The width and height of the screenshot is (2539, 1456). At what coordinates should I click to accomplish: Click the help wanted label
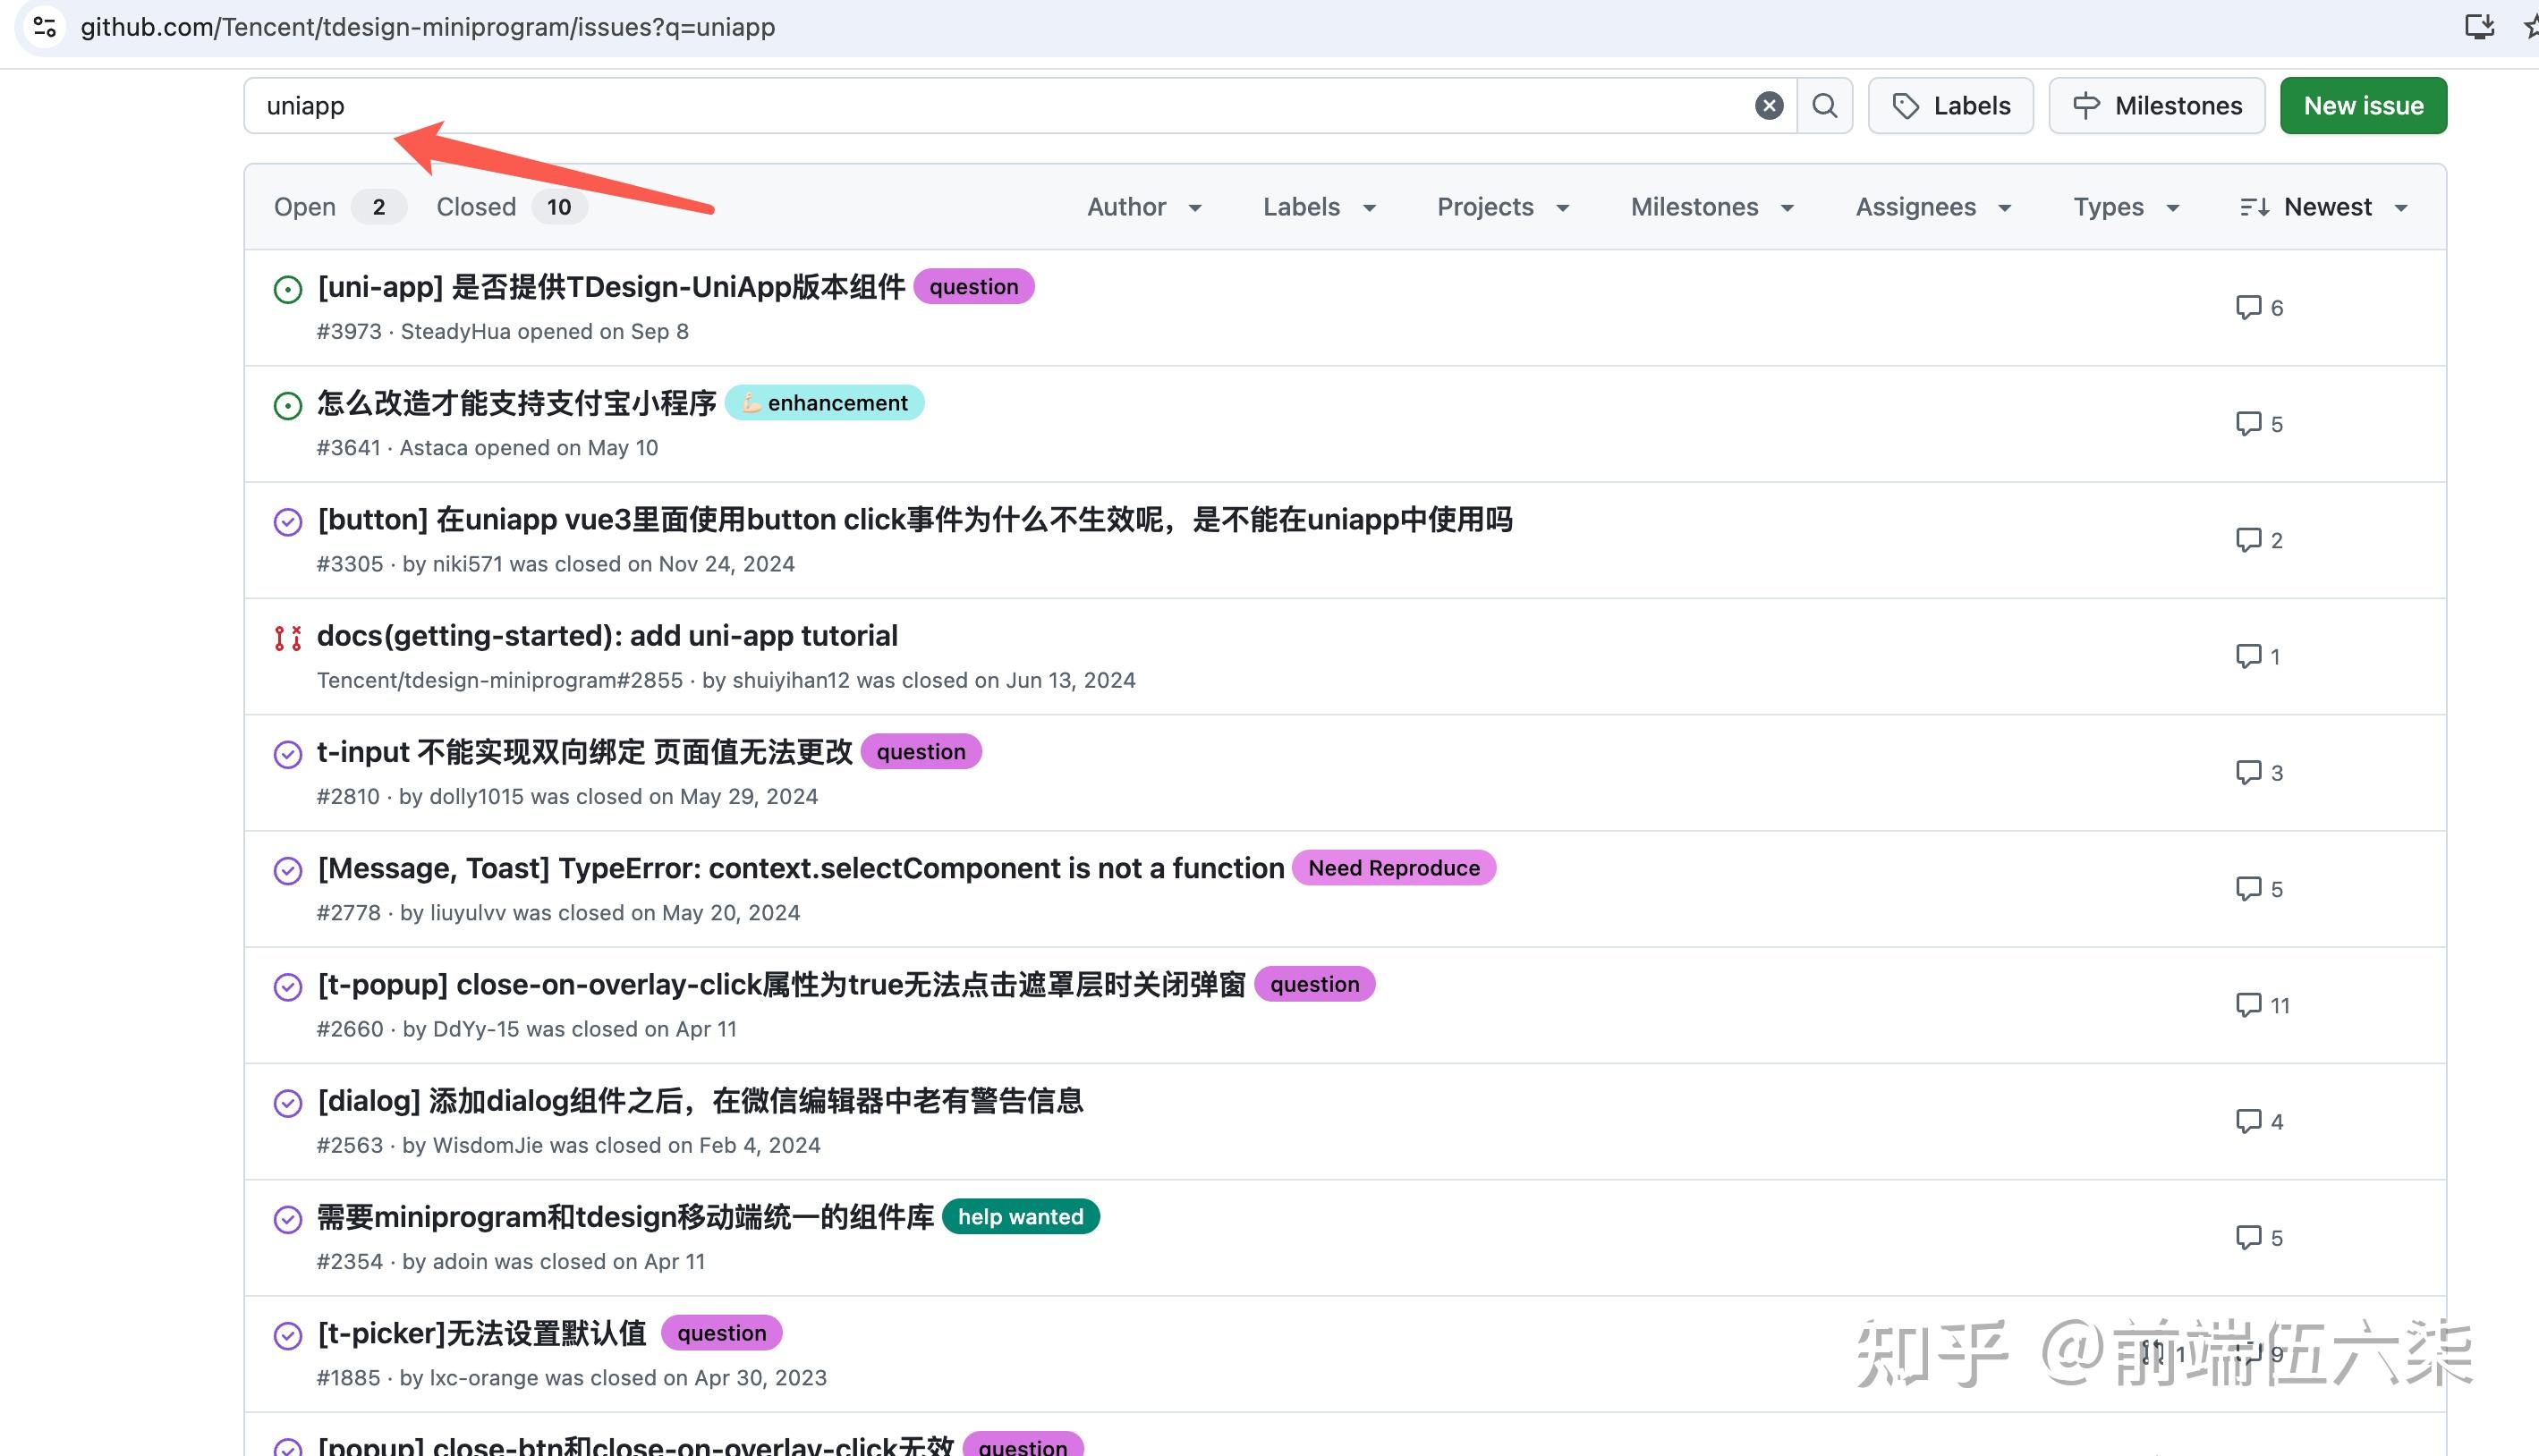pyautogui.click(x=1020, y=1217)
